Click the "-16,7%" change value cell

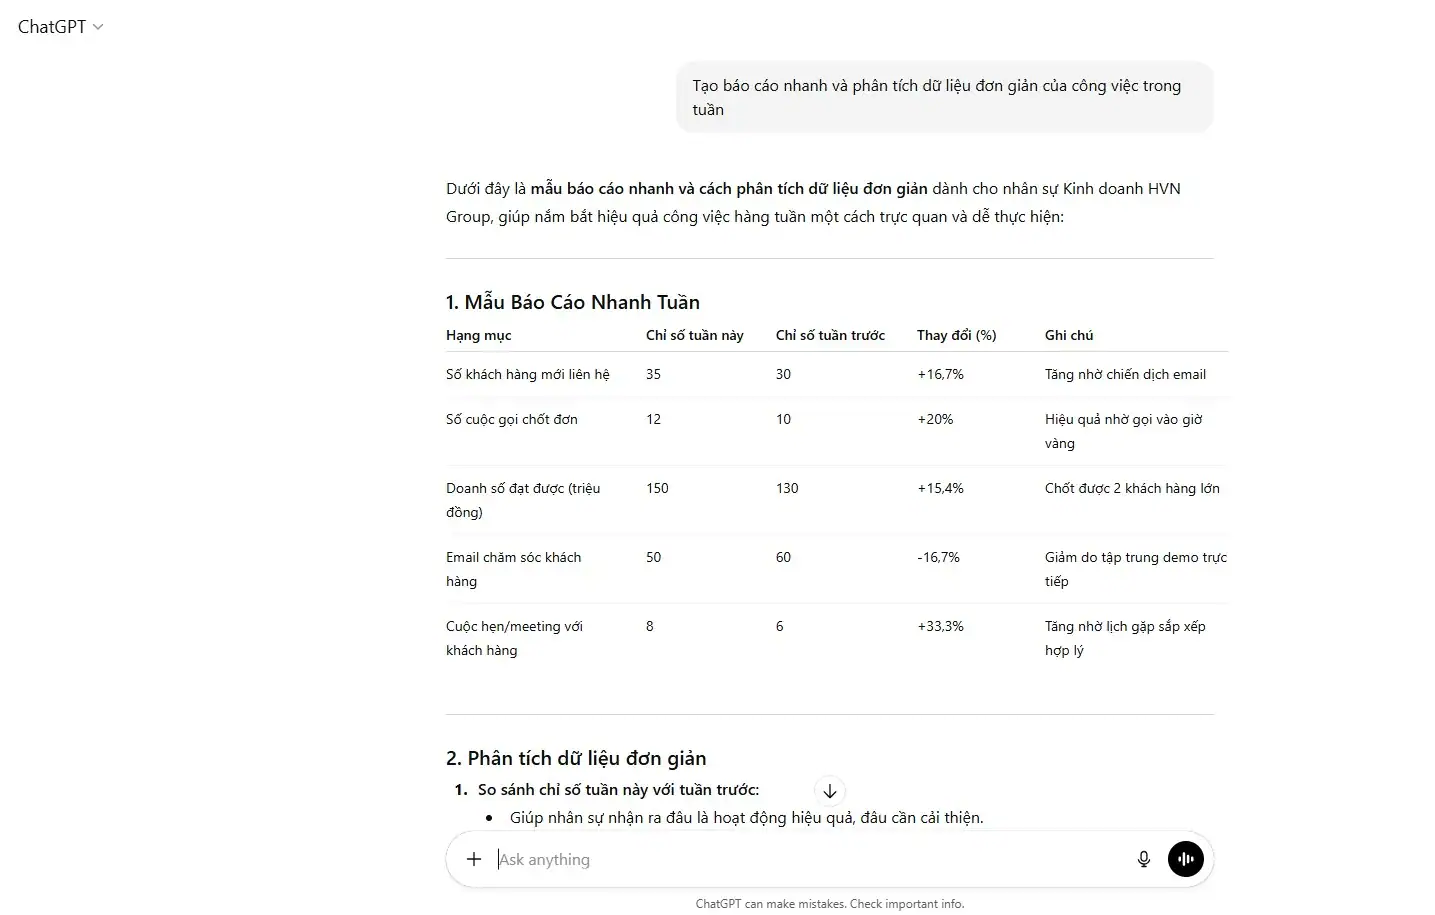point(939,557)
